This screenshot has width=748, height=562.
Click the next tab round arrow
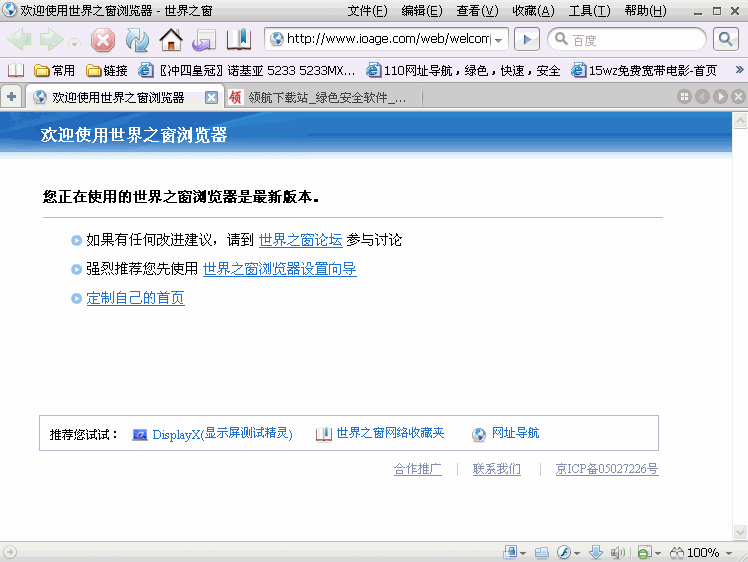[x=720, y=97]
